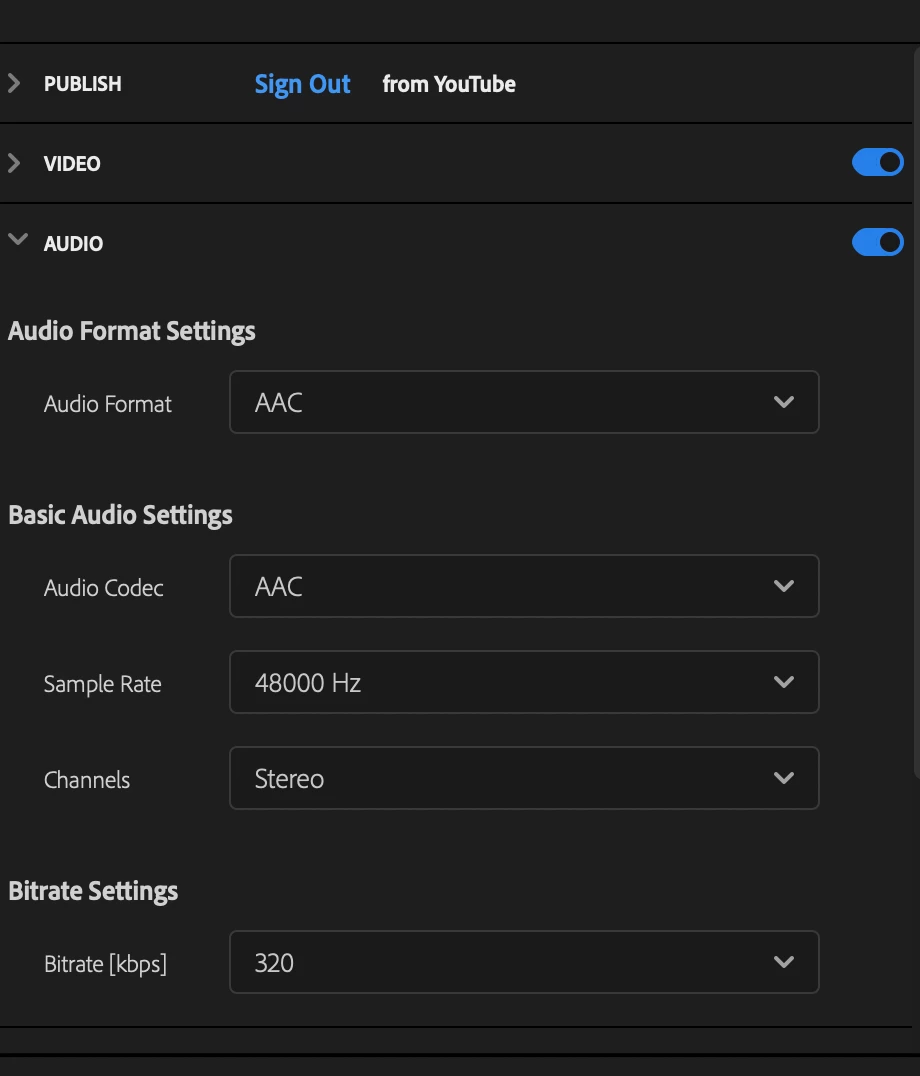Disable the VIDEO export toggle

point(877,163)
